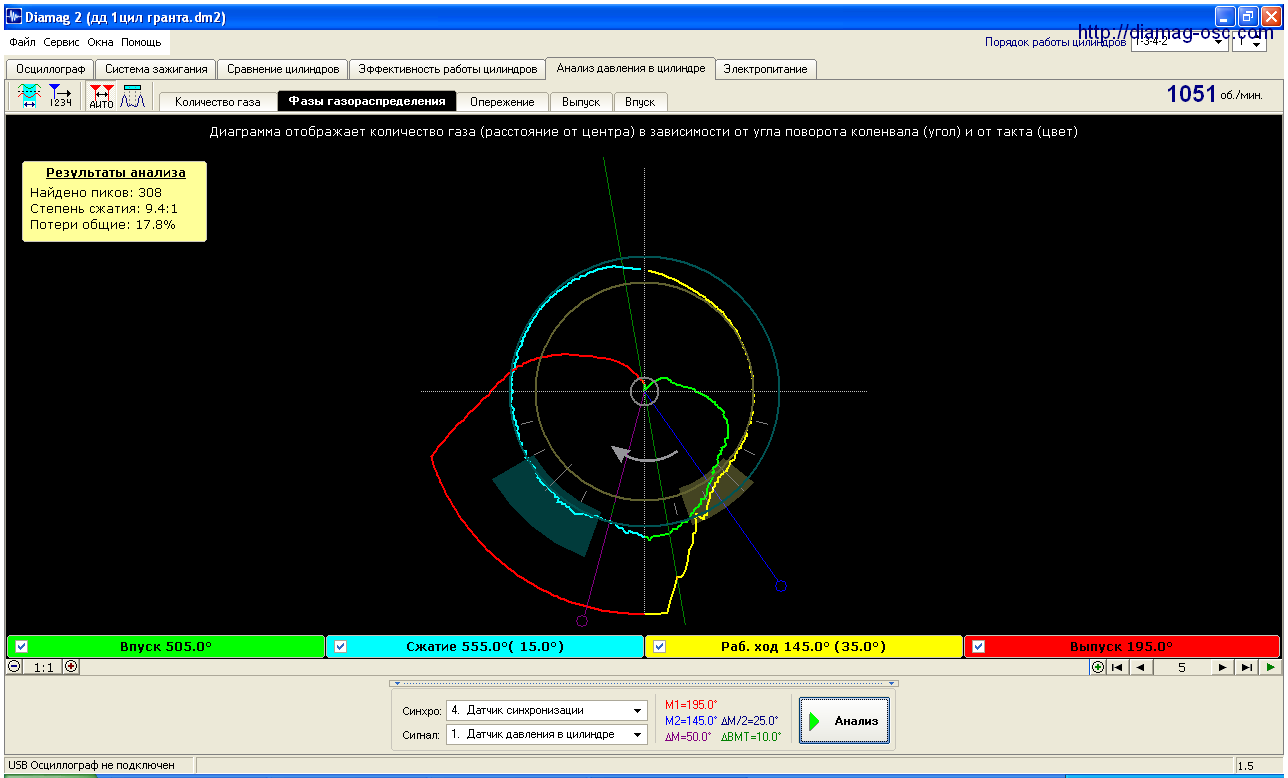Image resolution: width=1288 pixels, height=778 pixels.
Task: Switch to the Эффективность работы цилиндров tab
Action: point(448,69)
